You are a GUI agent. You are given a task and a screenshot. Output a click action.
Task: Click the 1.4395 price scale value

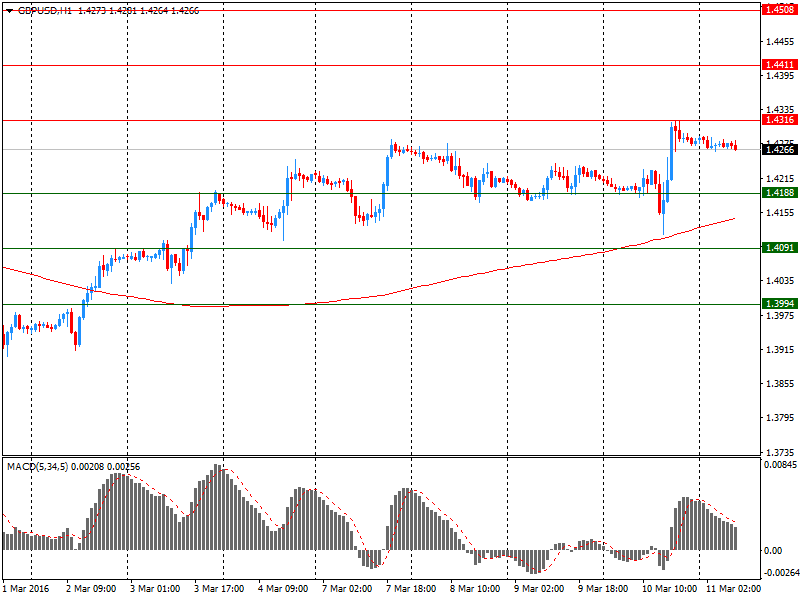pyautogui.click(x=781, y=76)
